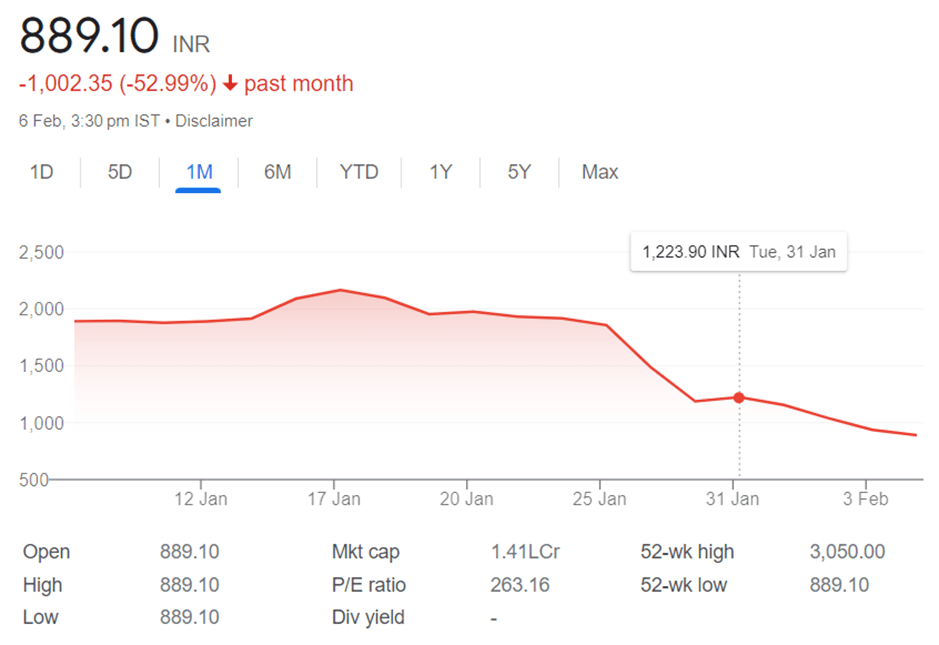The height and width of the screenshot is (645, 939).
Task: Select the 5D time range tab
Action: pos(120,172)
